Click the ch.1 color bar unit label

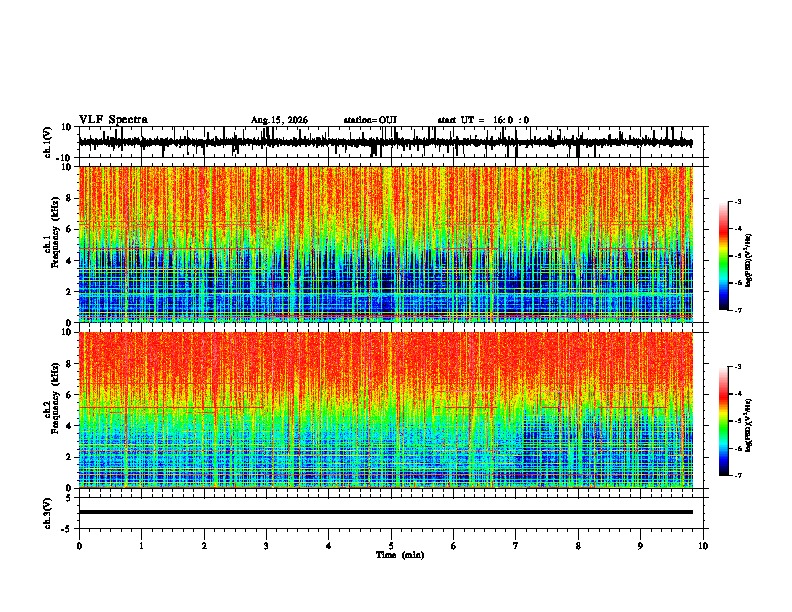(x=749, y=261)
